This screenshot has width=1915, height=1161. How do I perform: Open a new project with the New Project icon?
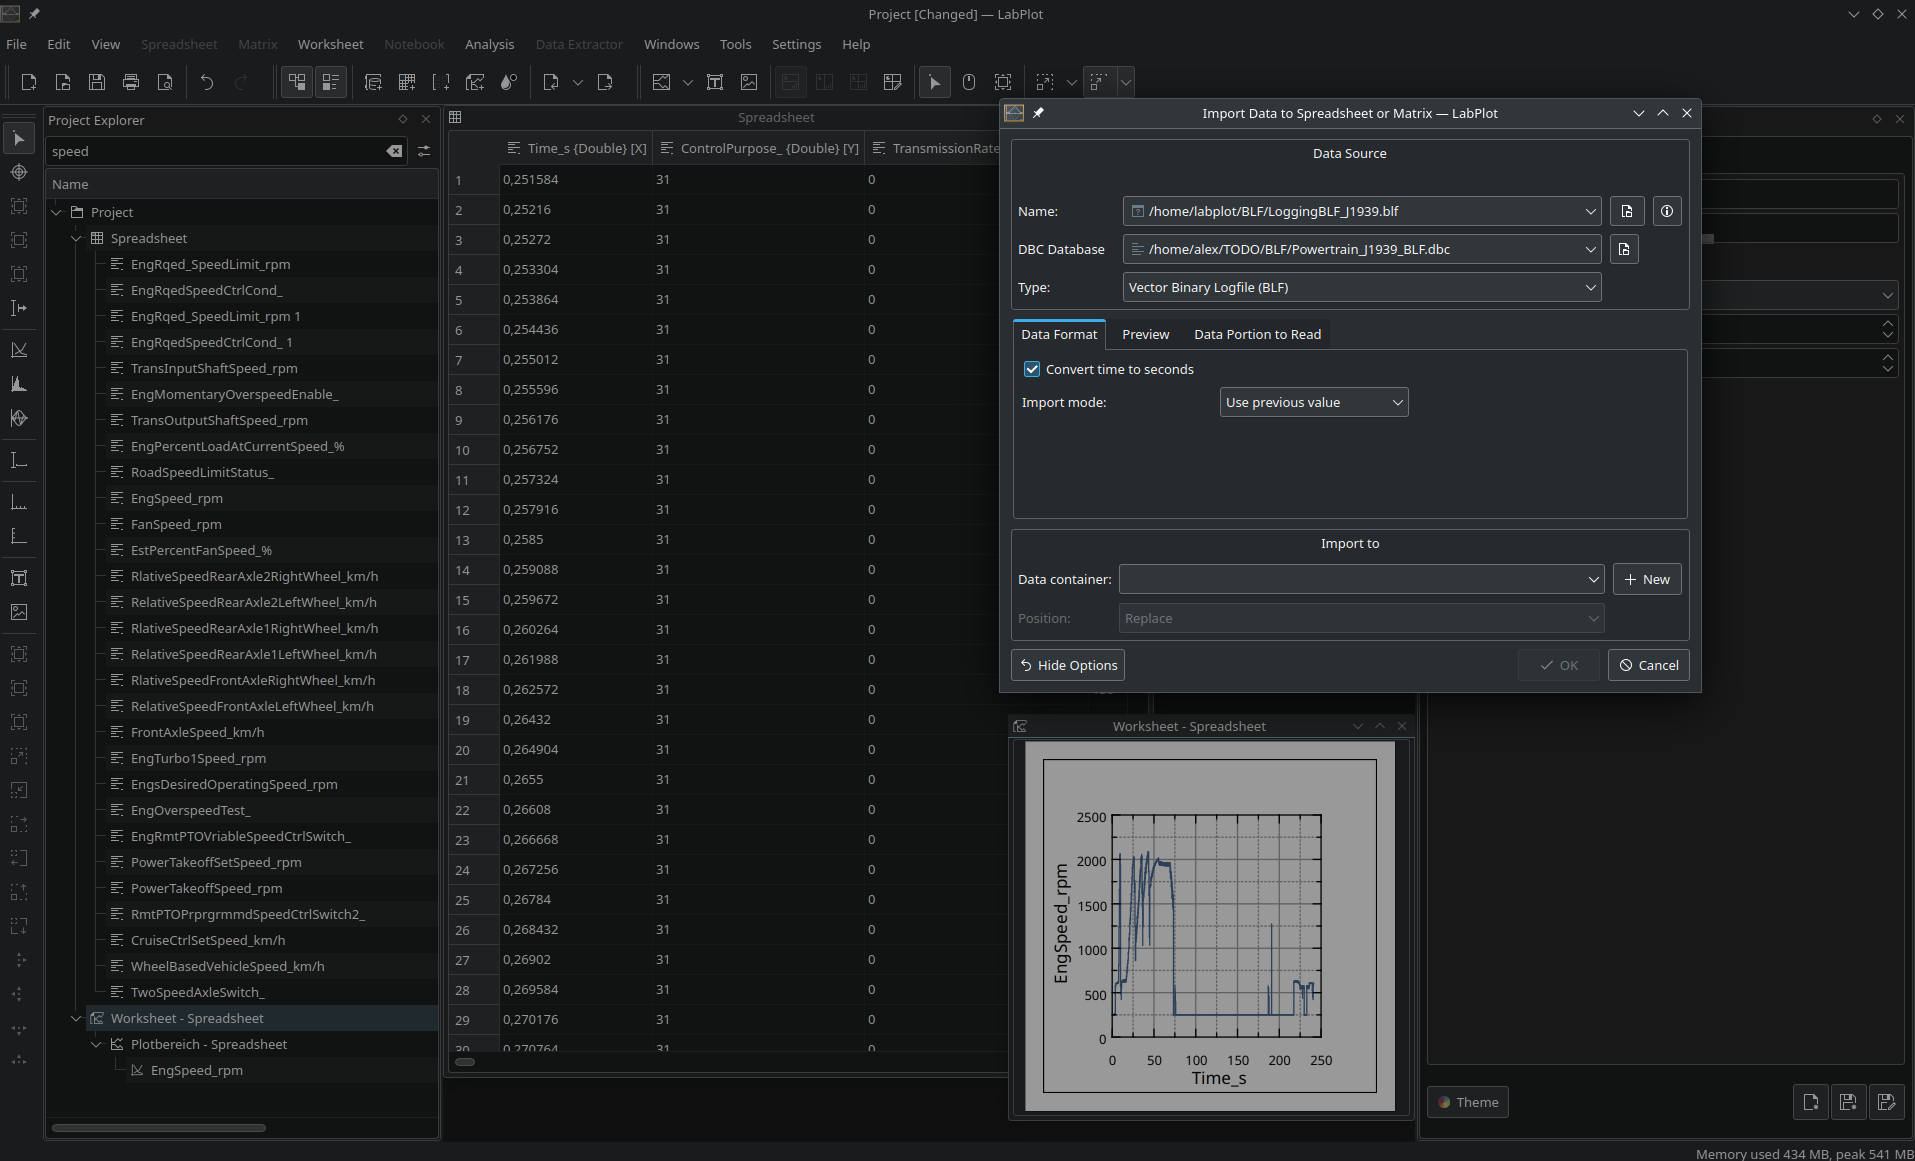pyautogui.click(x=28, y=82)
